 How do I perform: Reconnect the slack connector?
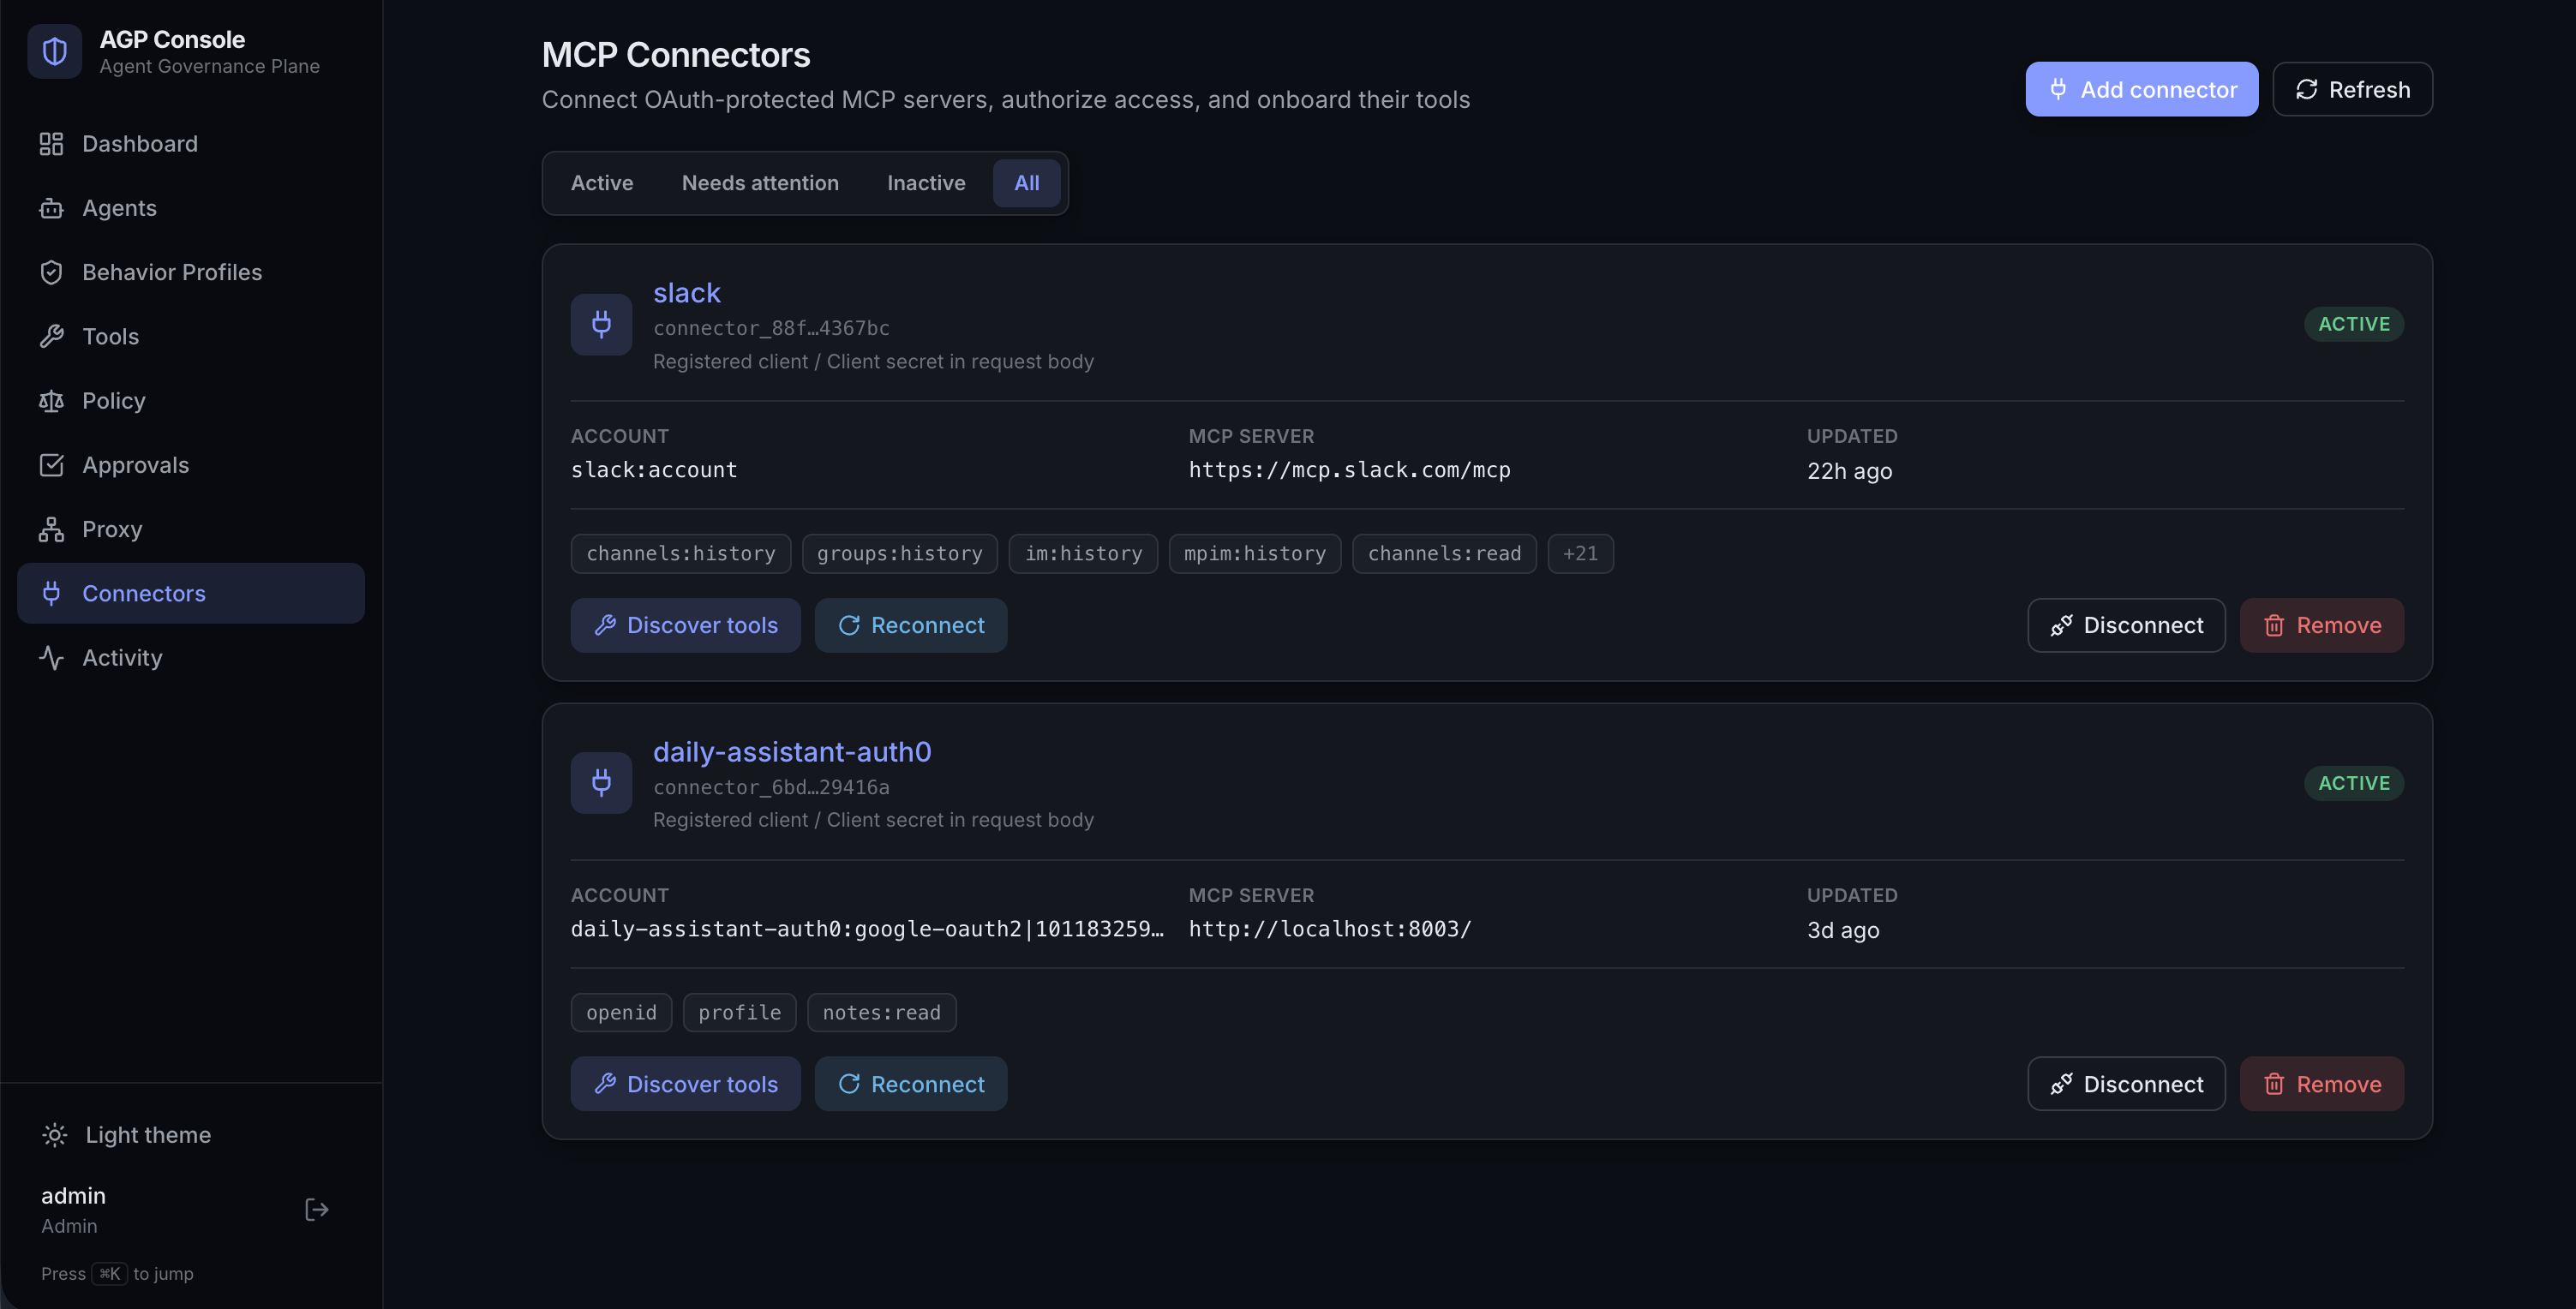910,625
